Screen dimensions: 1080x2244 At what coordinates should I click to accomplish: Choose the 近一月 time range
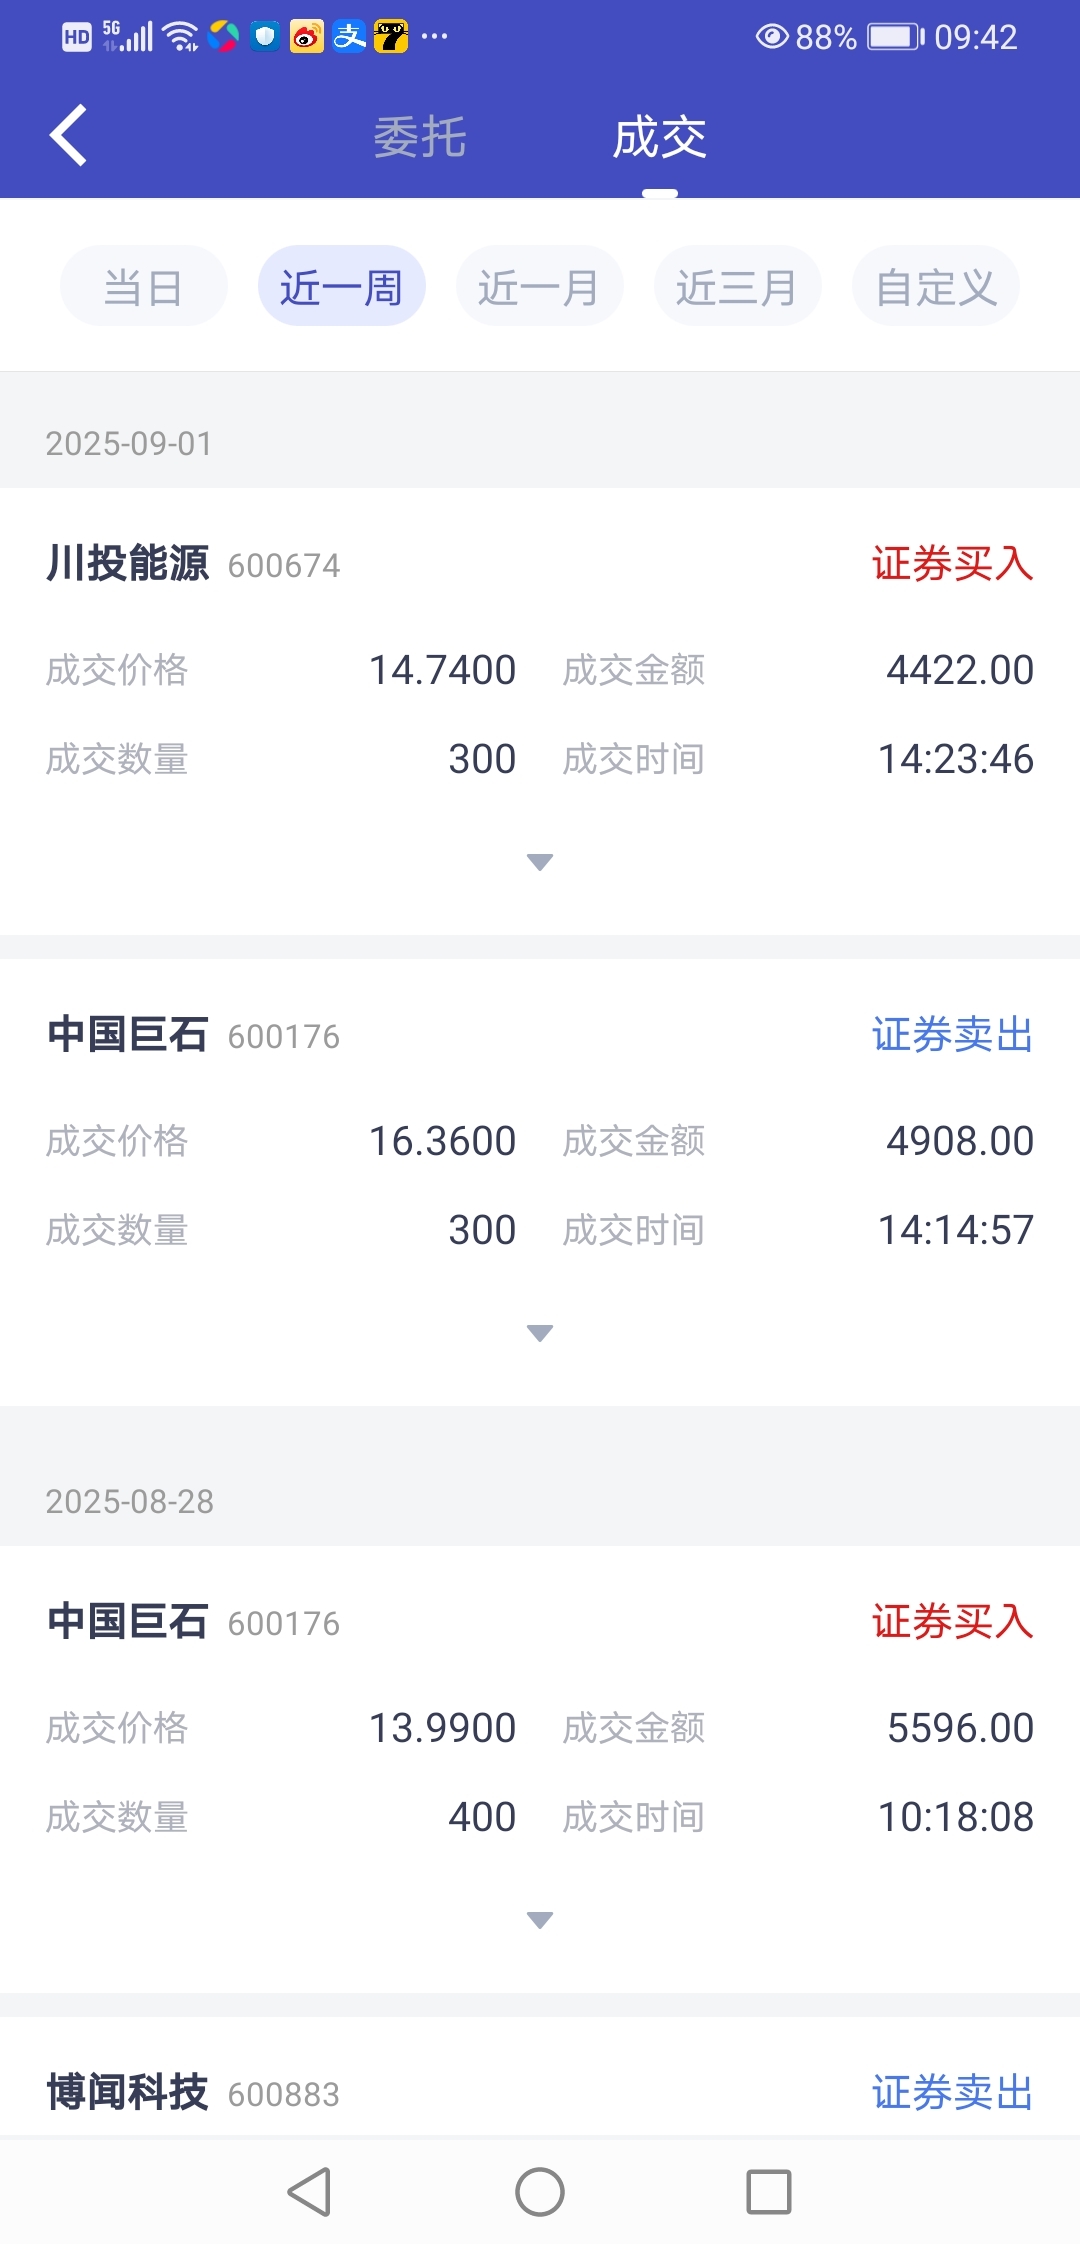coord(540,286)
